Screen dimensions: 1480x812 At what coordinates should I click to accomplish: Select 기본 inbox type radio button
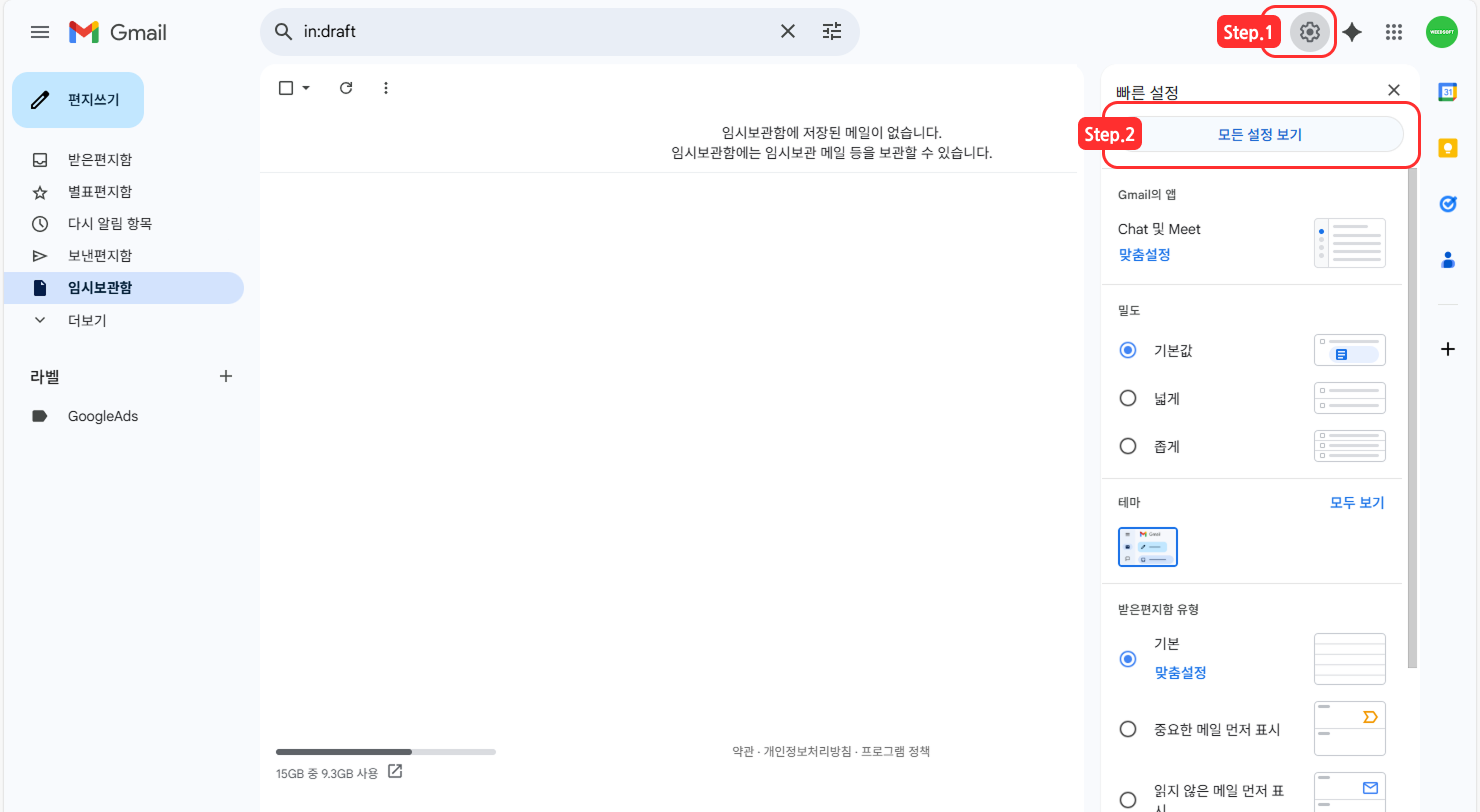point(1128,659)
